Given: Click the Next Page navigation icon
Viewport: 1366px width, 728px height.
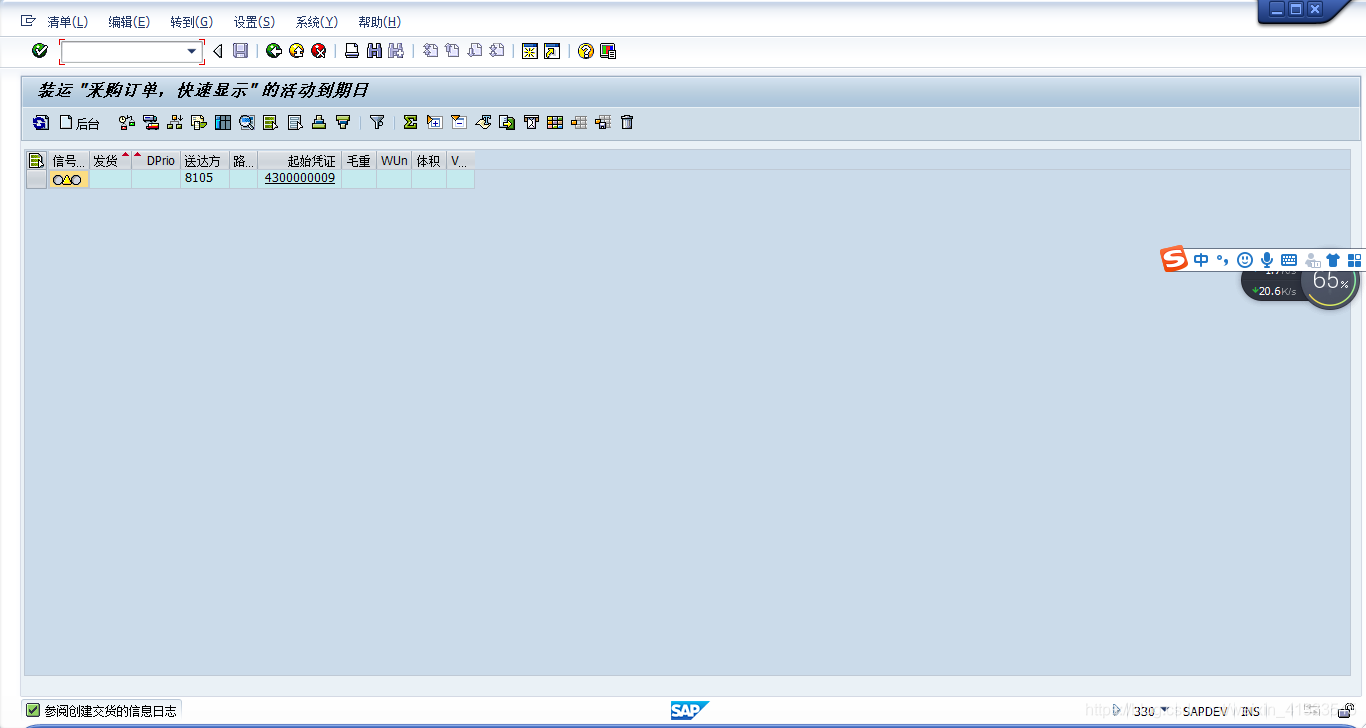Looking at the screenshot, I should pyautogui.click(x=475, y=51).
